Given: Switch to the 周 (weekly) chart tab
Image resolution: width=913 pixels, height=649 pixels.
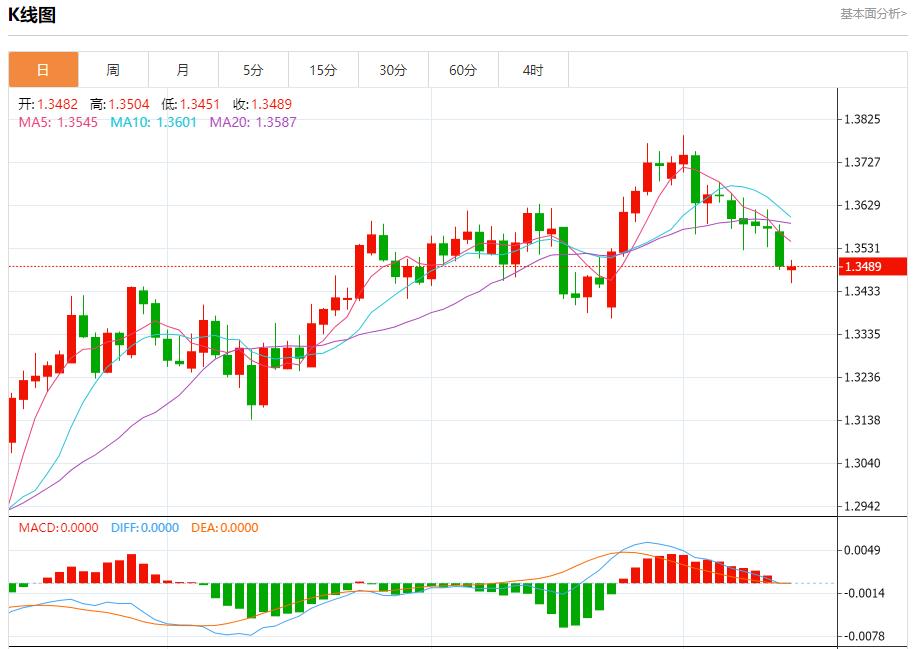Looking at the screenshot, I should pos(113,70).
